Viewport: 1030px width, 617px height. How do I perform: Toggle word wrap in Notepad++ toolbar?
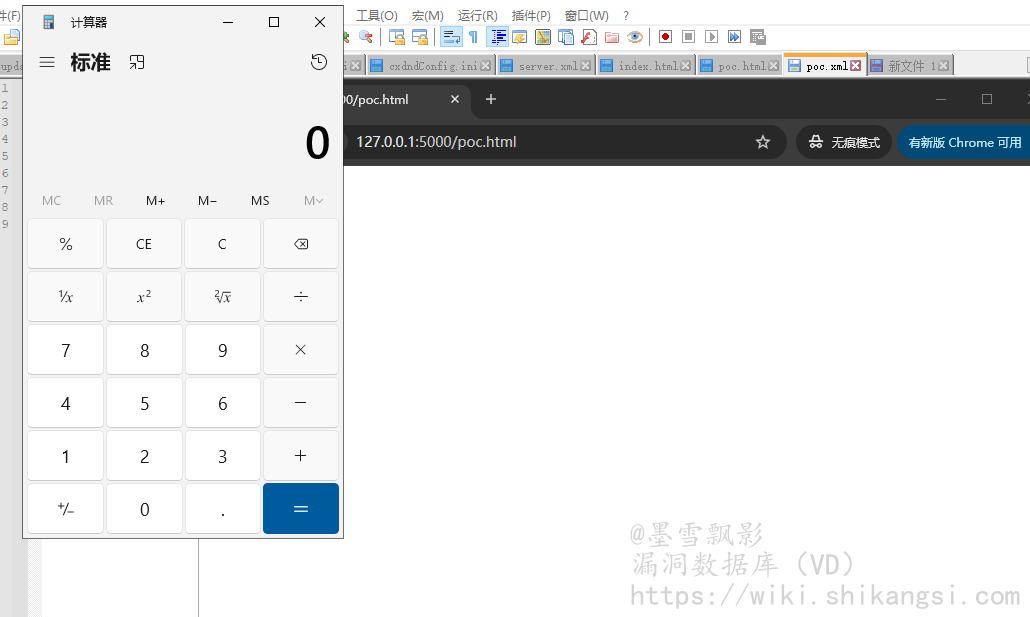451,37
